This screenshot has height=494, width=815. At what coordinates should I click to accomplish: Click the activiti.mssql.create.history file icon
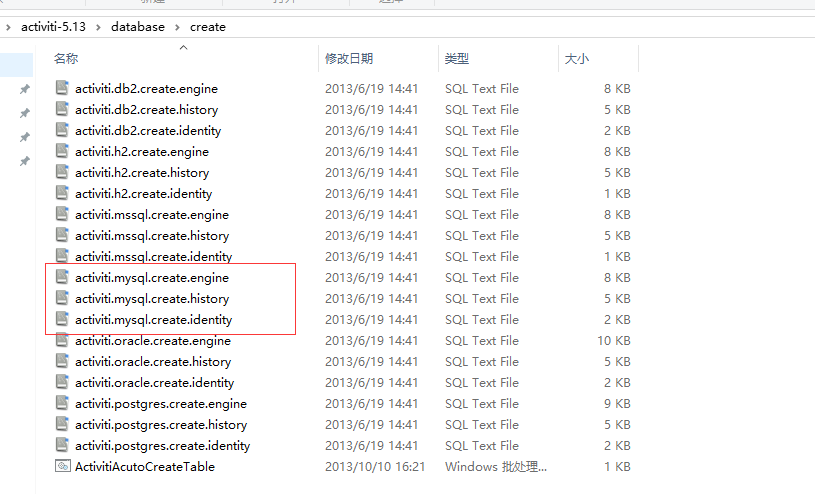[x=62, y=235]
